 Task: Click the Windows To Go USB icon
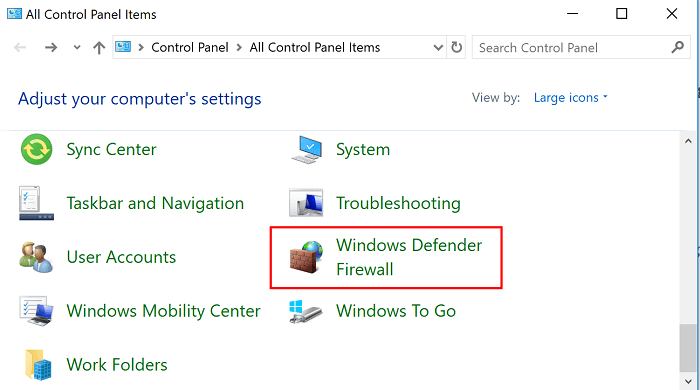tap(306, 311)
